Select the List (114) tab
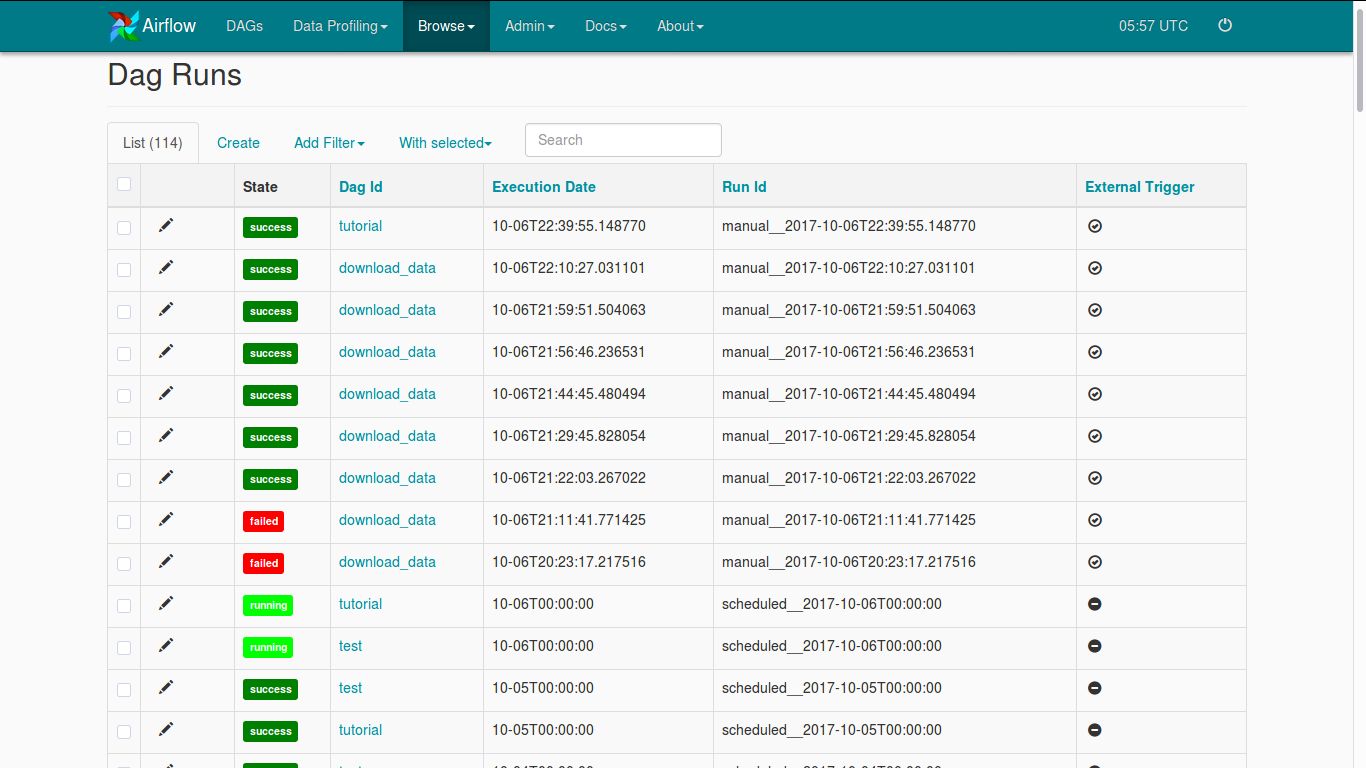The height and width of the screenshot is (768, 1366). tap(153, 143)
